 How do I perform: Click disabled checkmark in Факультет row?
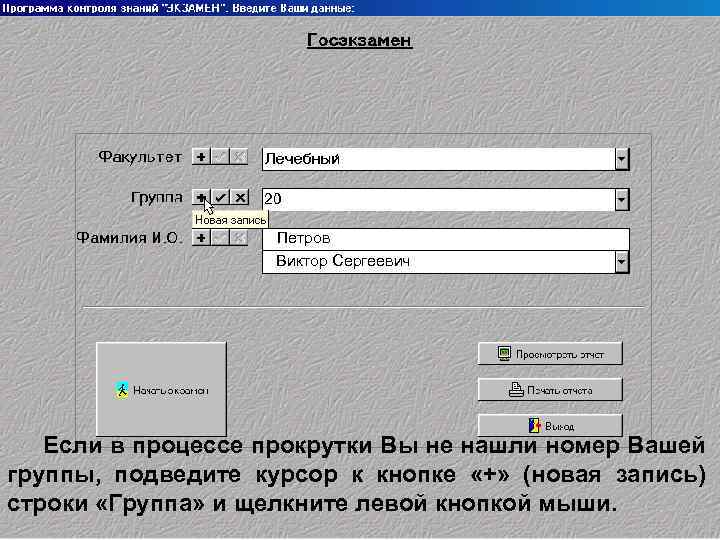click(x=220, y=157)
